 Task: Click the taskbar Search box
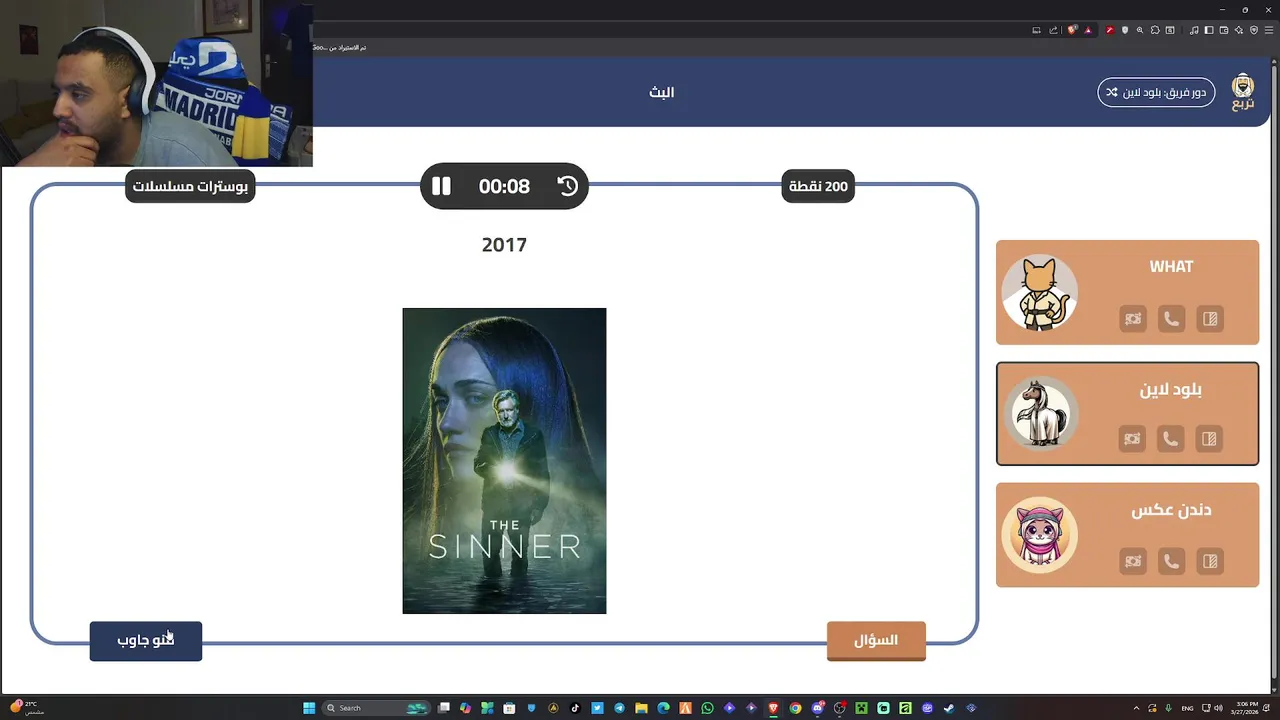click(x=375, y=708)
